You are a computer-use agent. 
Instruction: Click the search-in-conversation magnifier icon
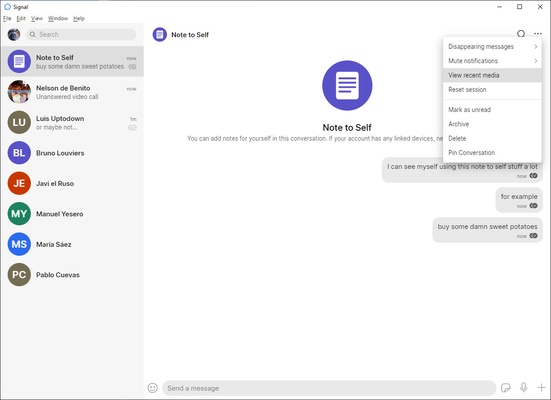click(x=521, y=34)
